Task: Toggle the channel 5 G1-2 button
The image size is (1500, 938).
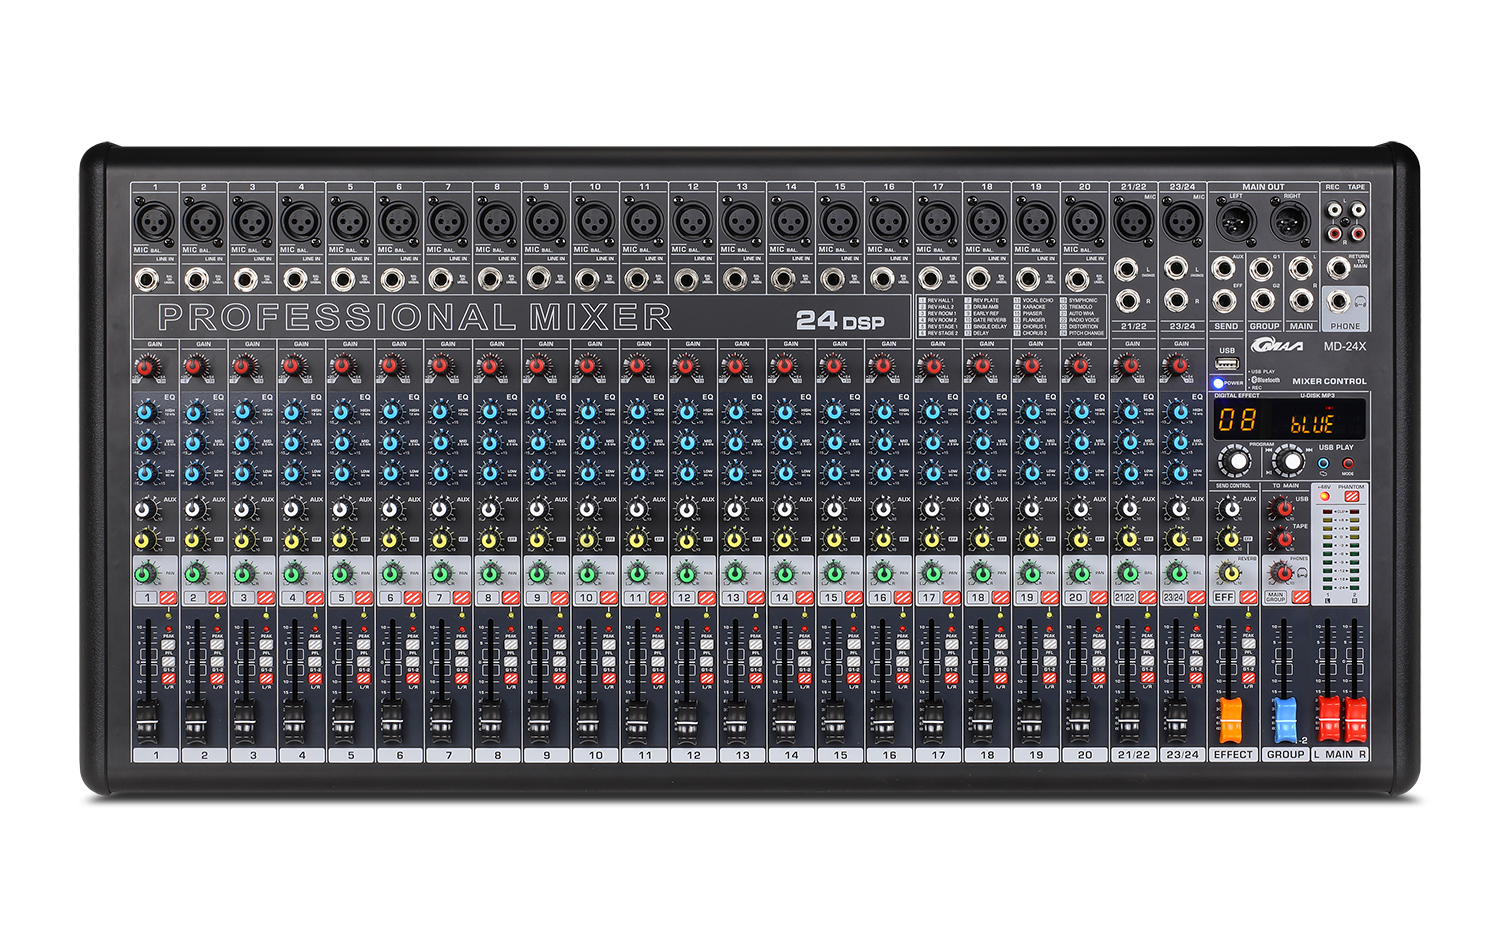Action: click(364, 662)
